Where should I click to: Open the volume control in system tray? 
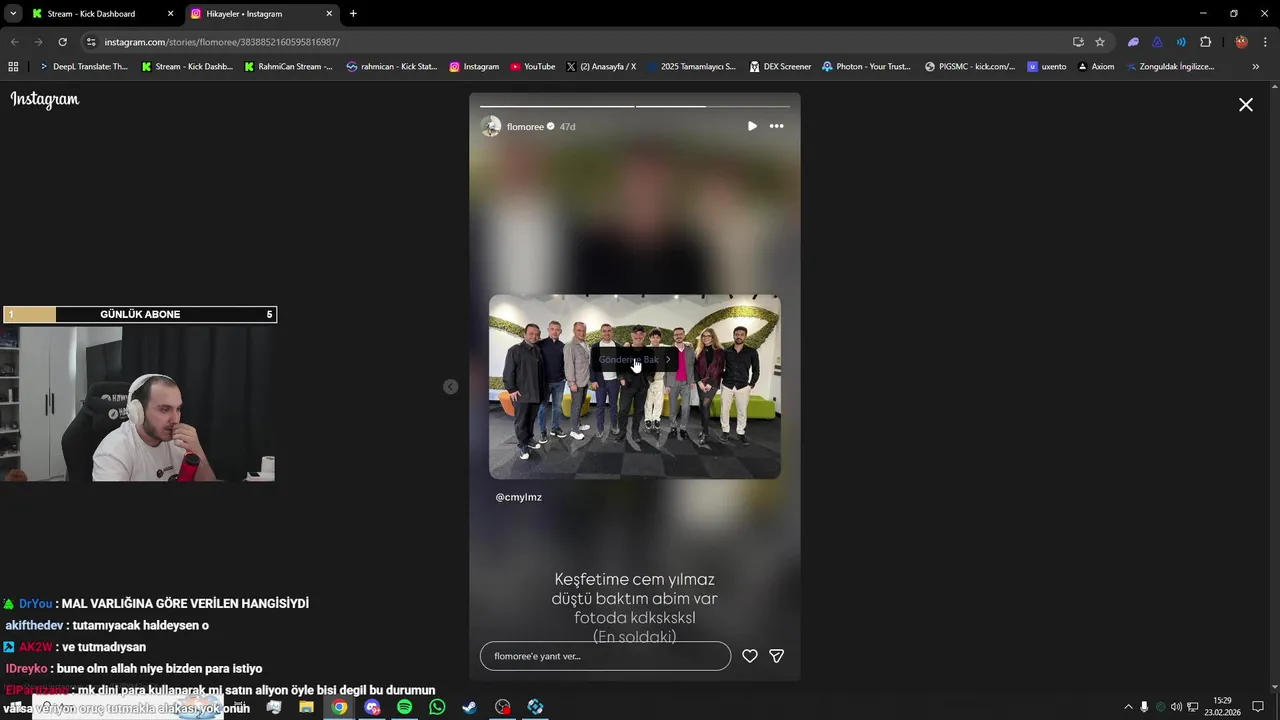click(1176, 707)
